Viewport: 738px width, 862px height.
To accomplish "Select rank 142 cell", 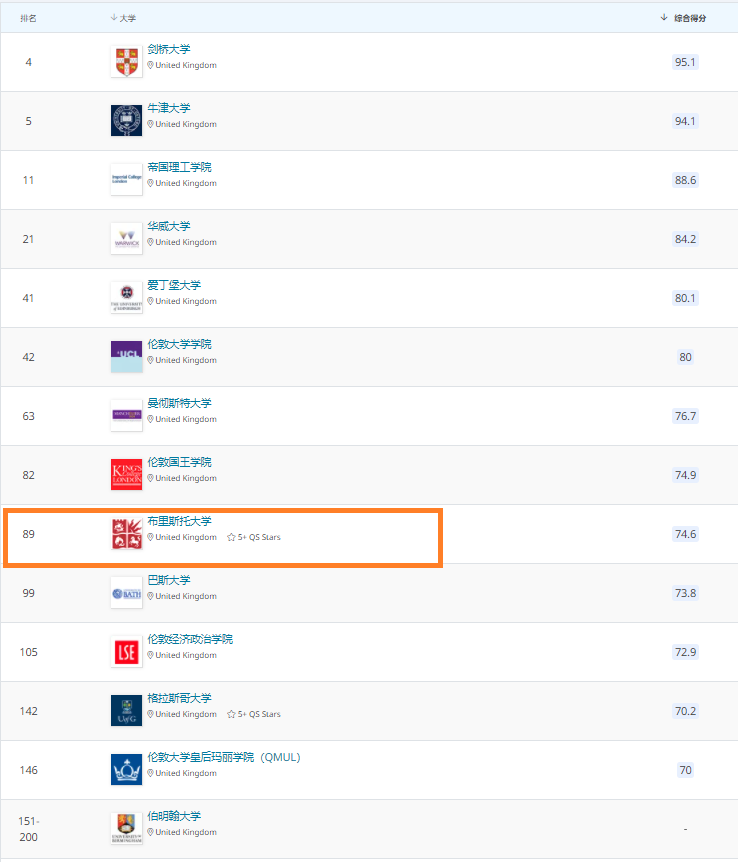I will point(29,711).
